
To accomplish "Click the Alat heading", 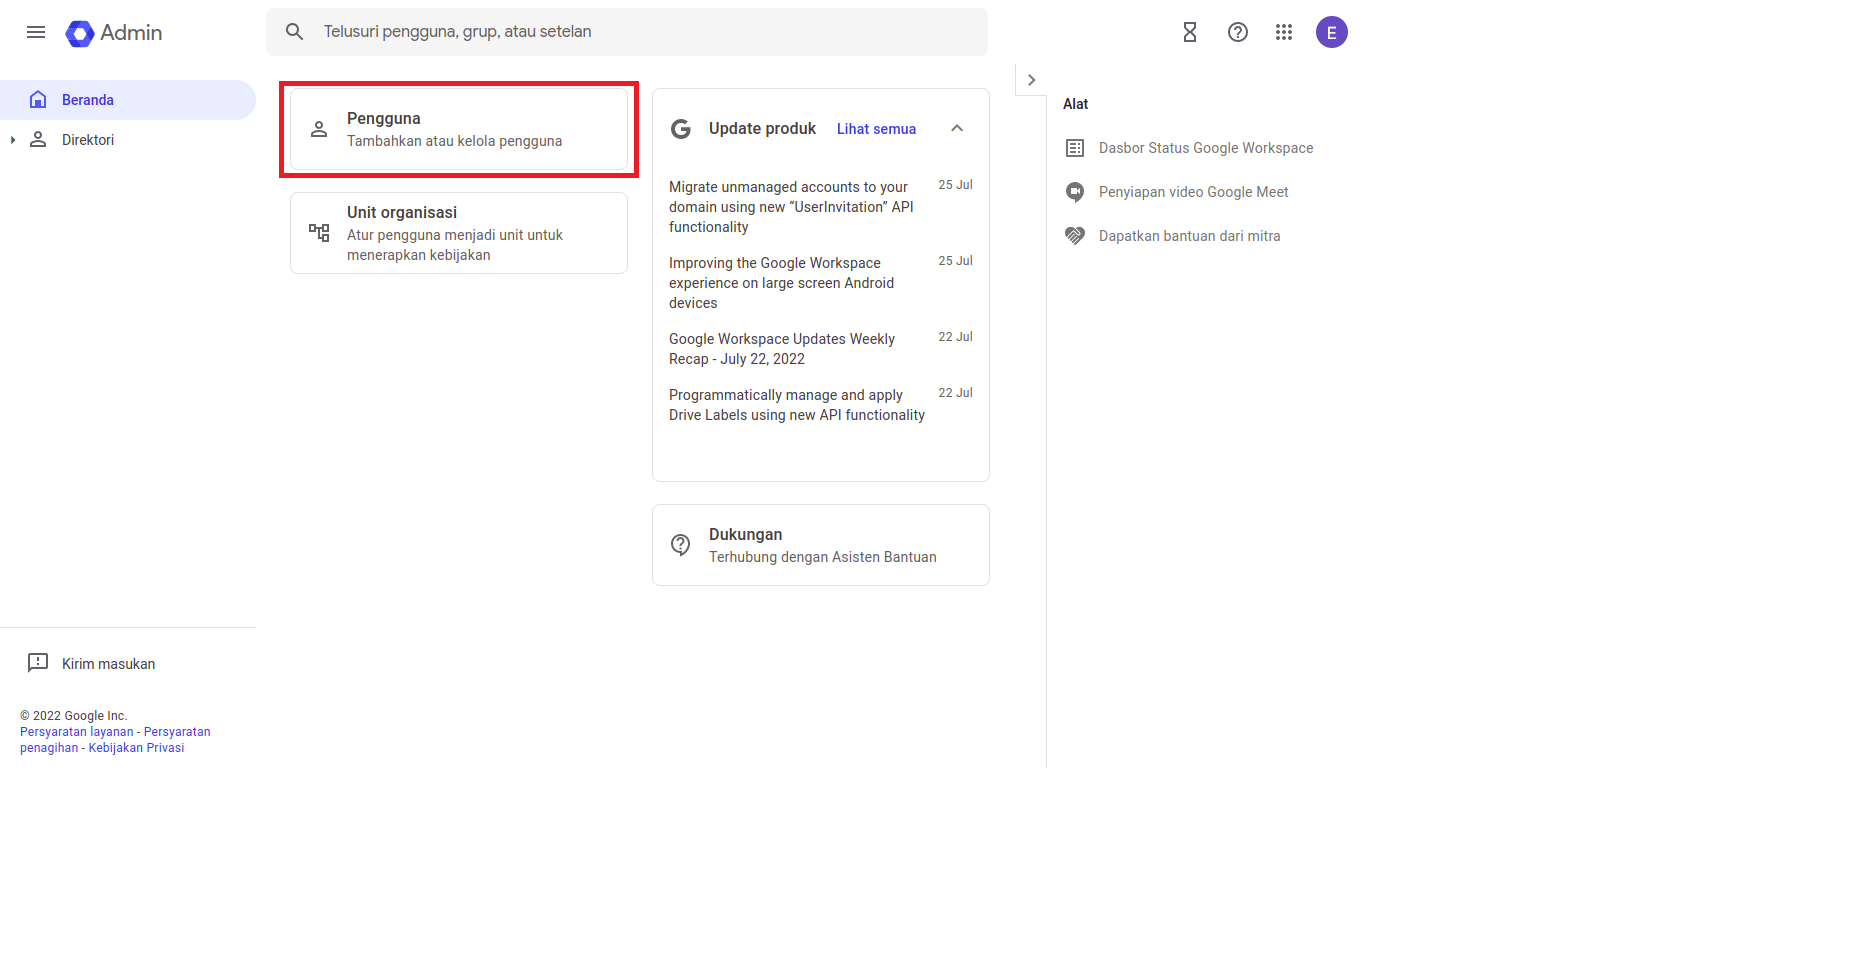I will pos(1075,104).
